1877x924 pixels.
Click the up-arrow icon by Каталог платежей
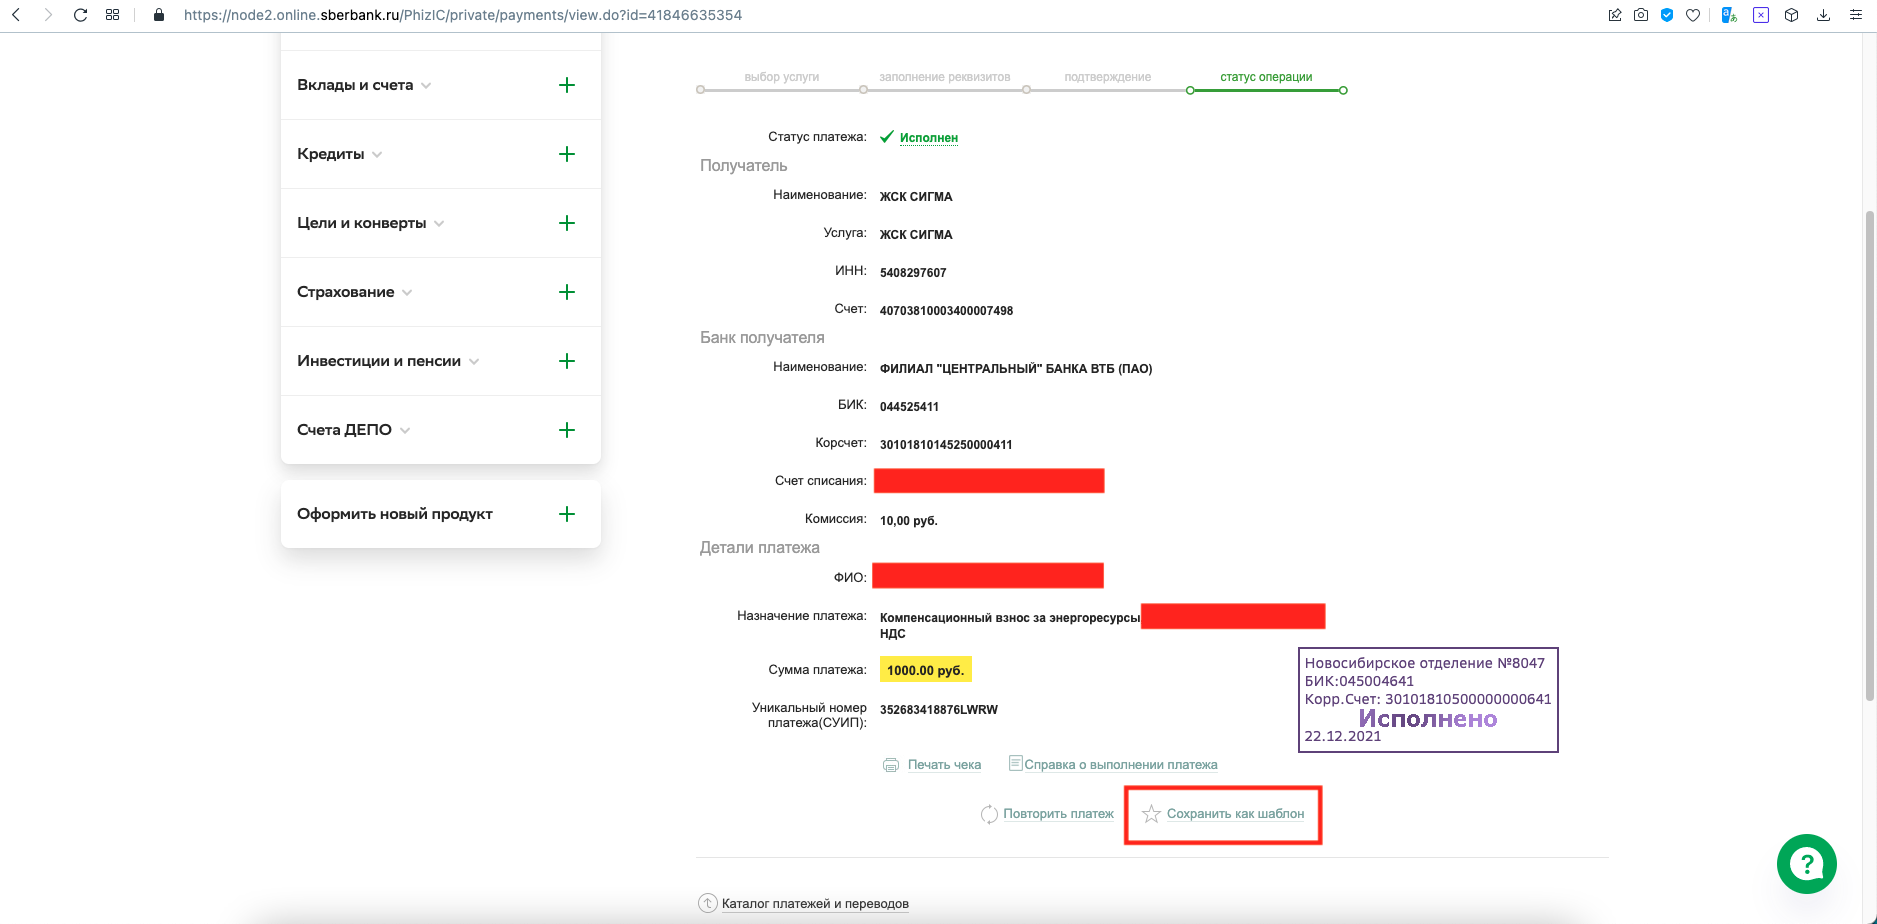708,903
